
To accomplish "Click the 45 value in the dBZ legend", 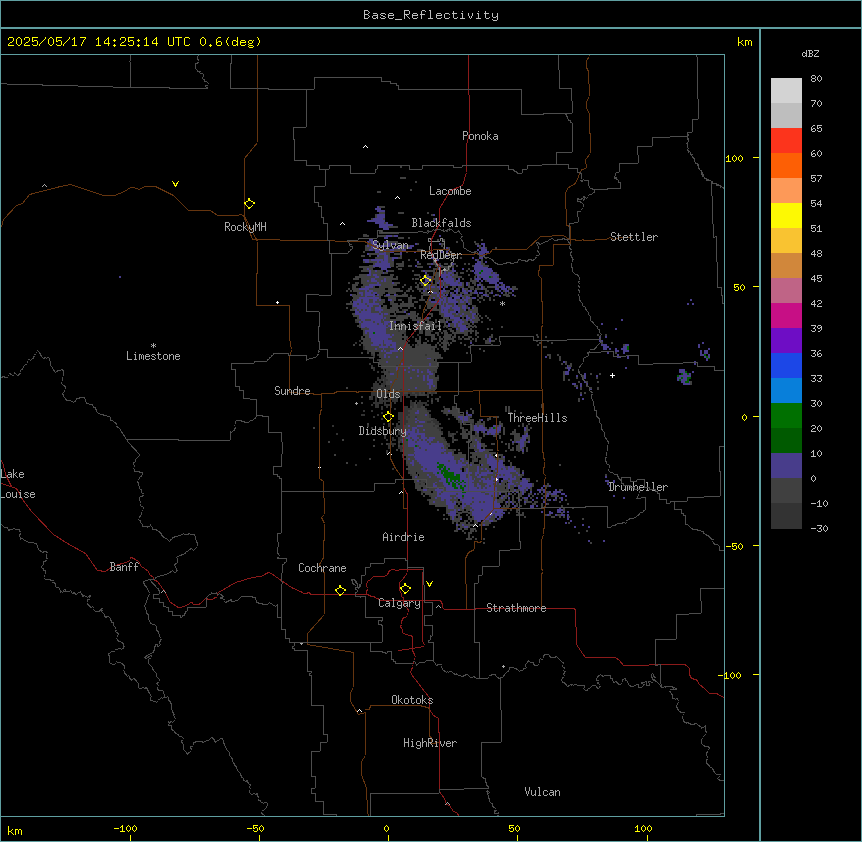I will (x=816, y=278).
